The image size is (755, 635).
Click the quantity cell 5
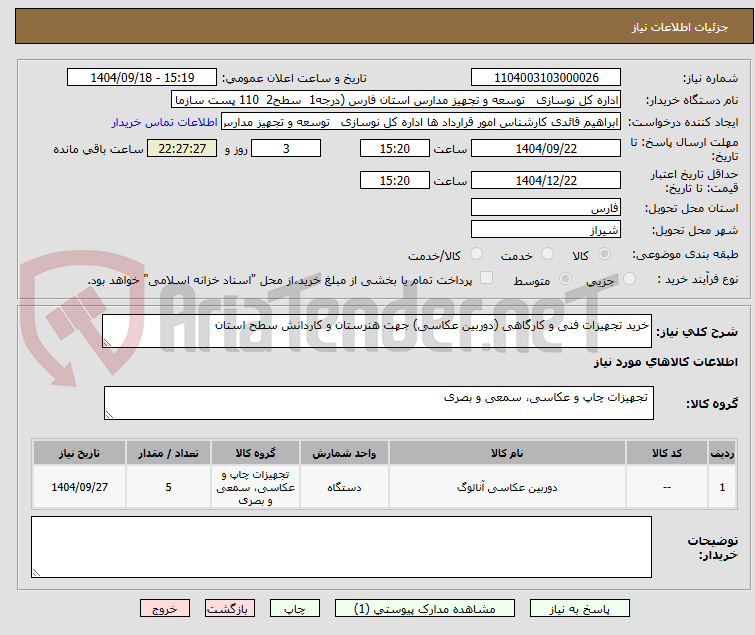click(168, 487)
